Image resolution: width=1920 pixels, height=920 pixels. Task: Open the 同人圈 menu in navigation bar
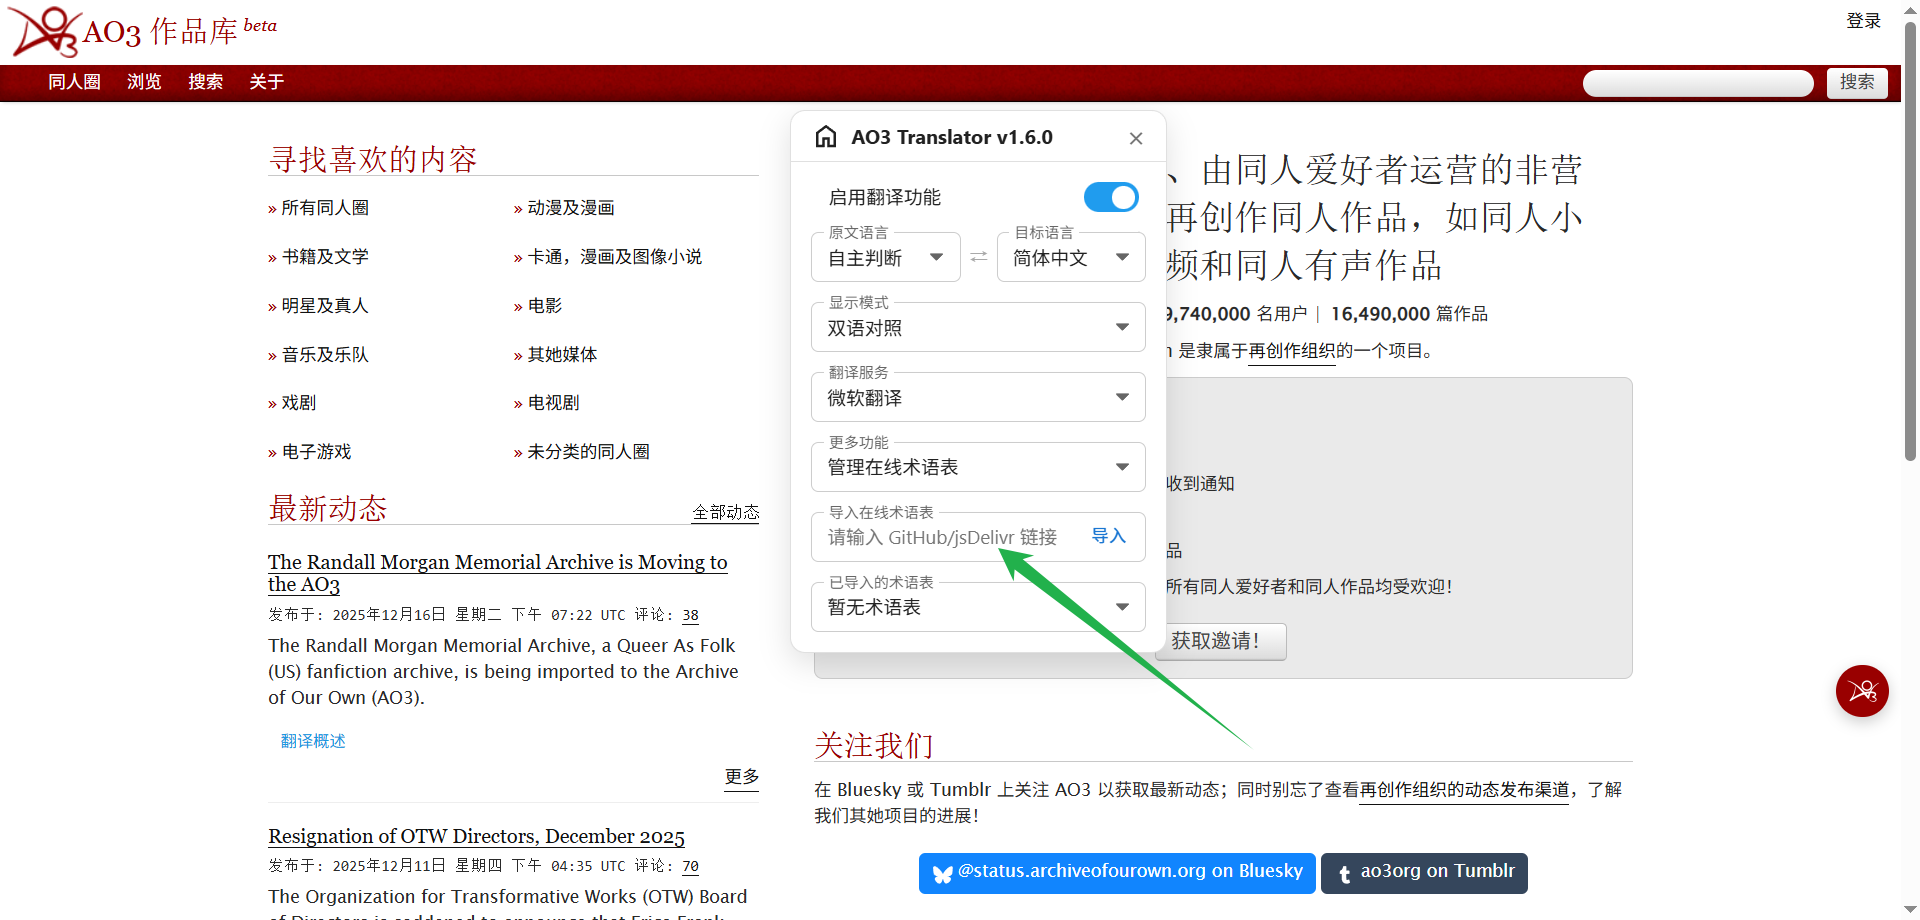coord(74,82)
